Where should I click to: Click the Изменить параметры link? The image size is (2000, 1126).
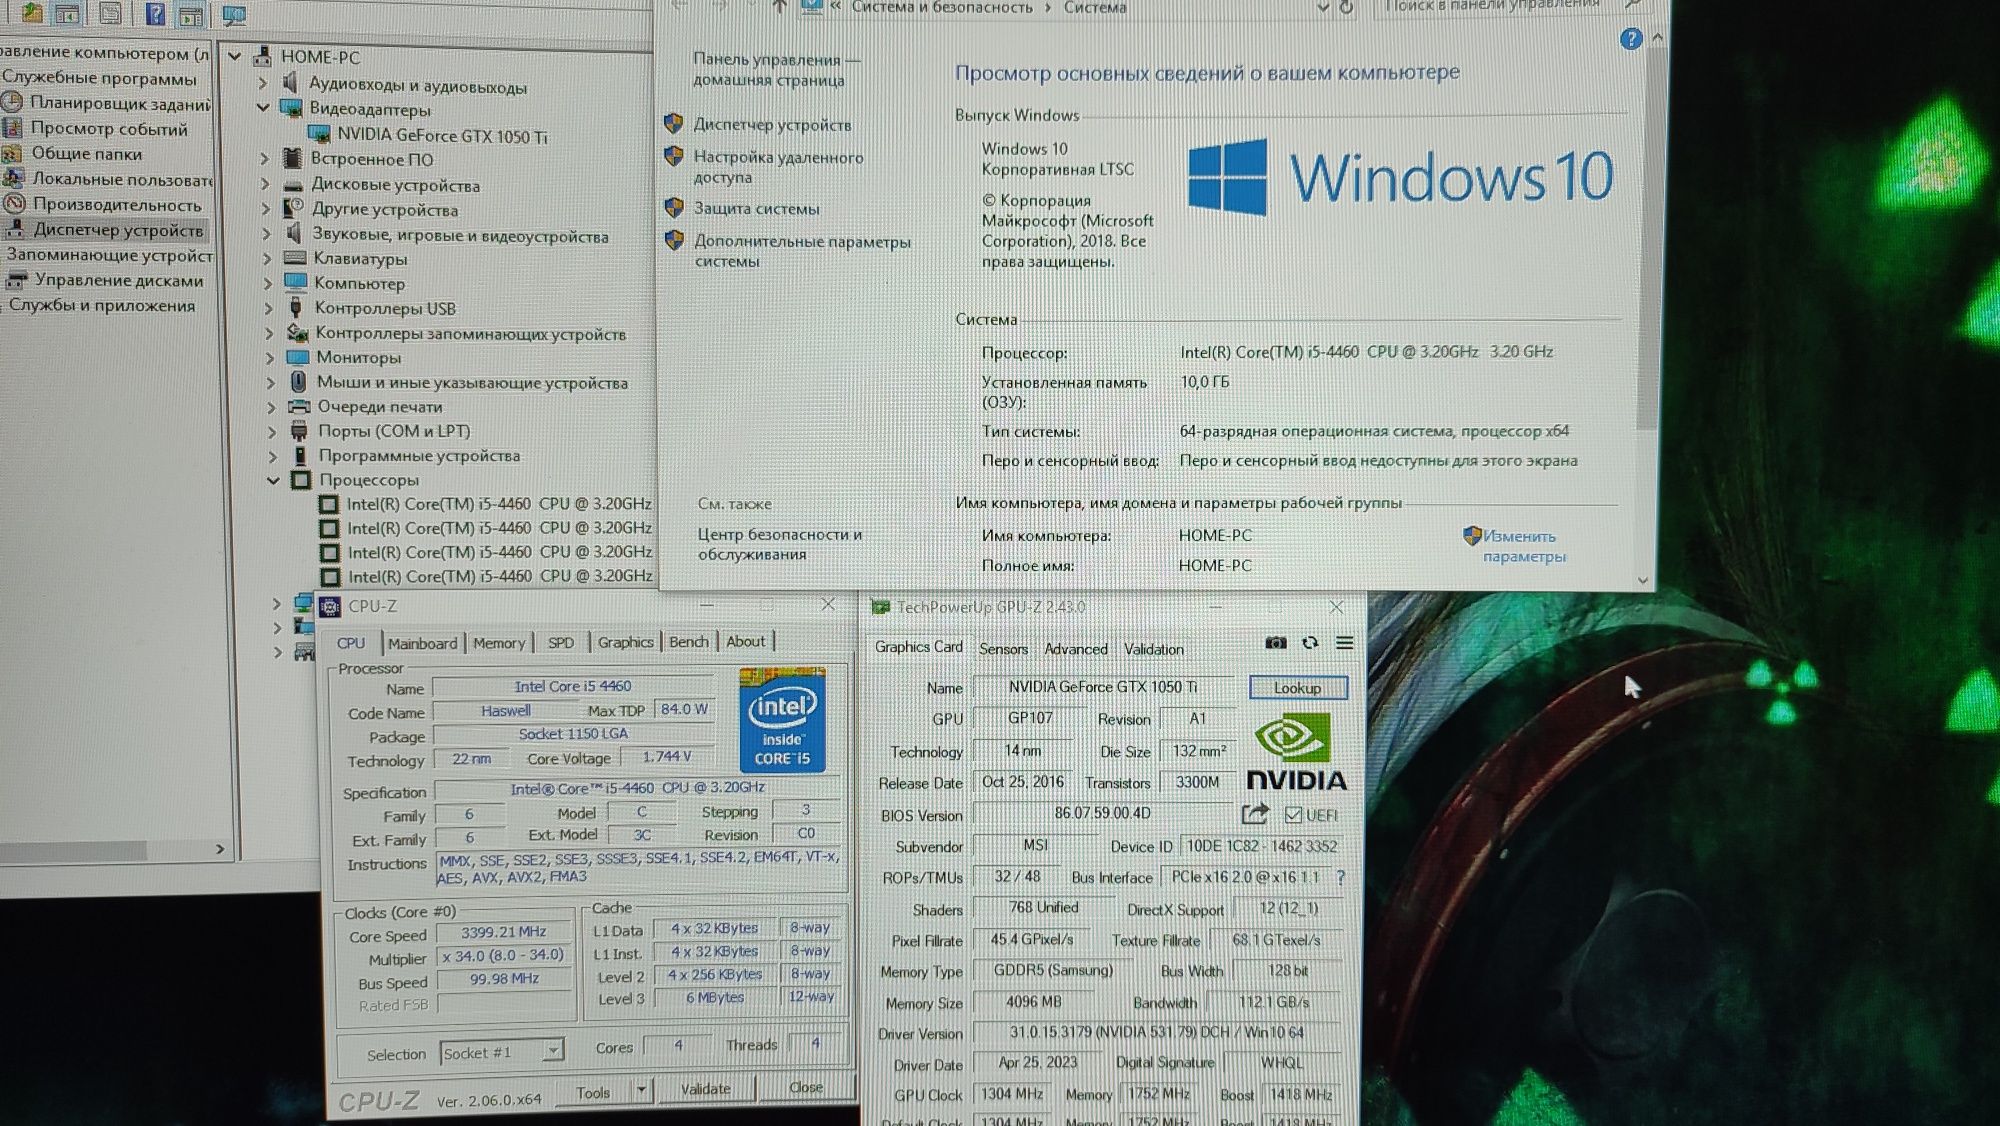1524,546
